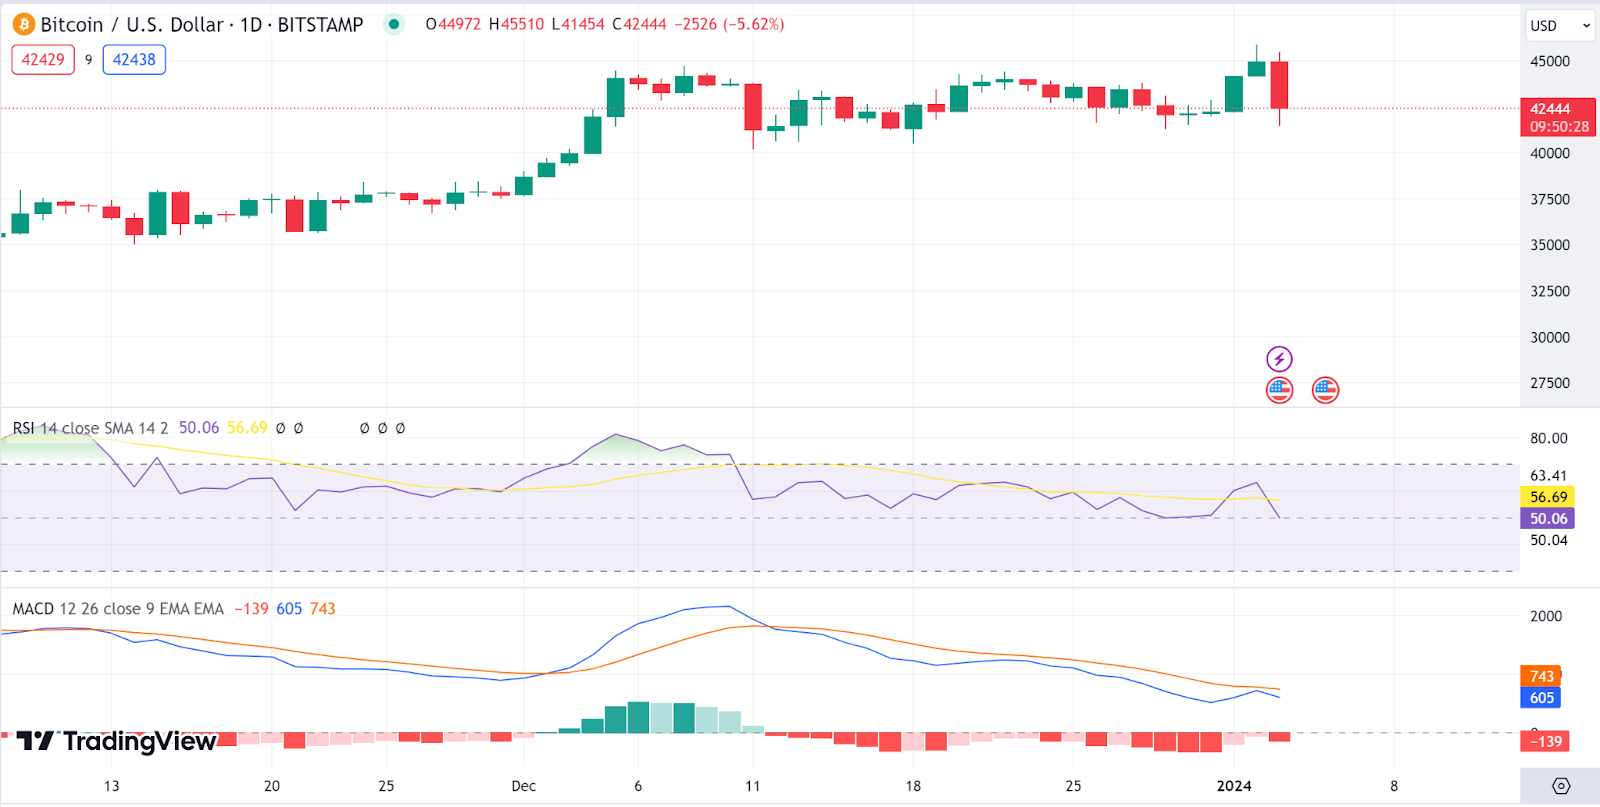The image size is (1600, 807).
Task: Click the purple RSI value label 50.06
Action: coord(1548,518)
